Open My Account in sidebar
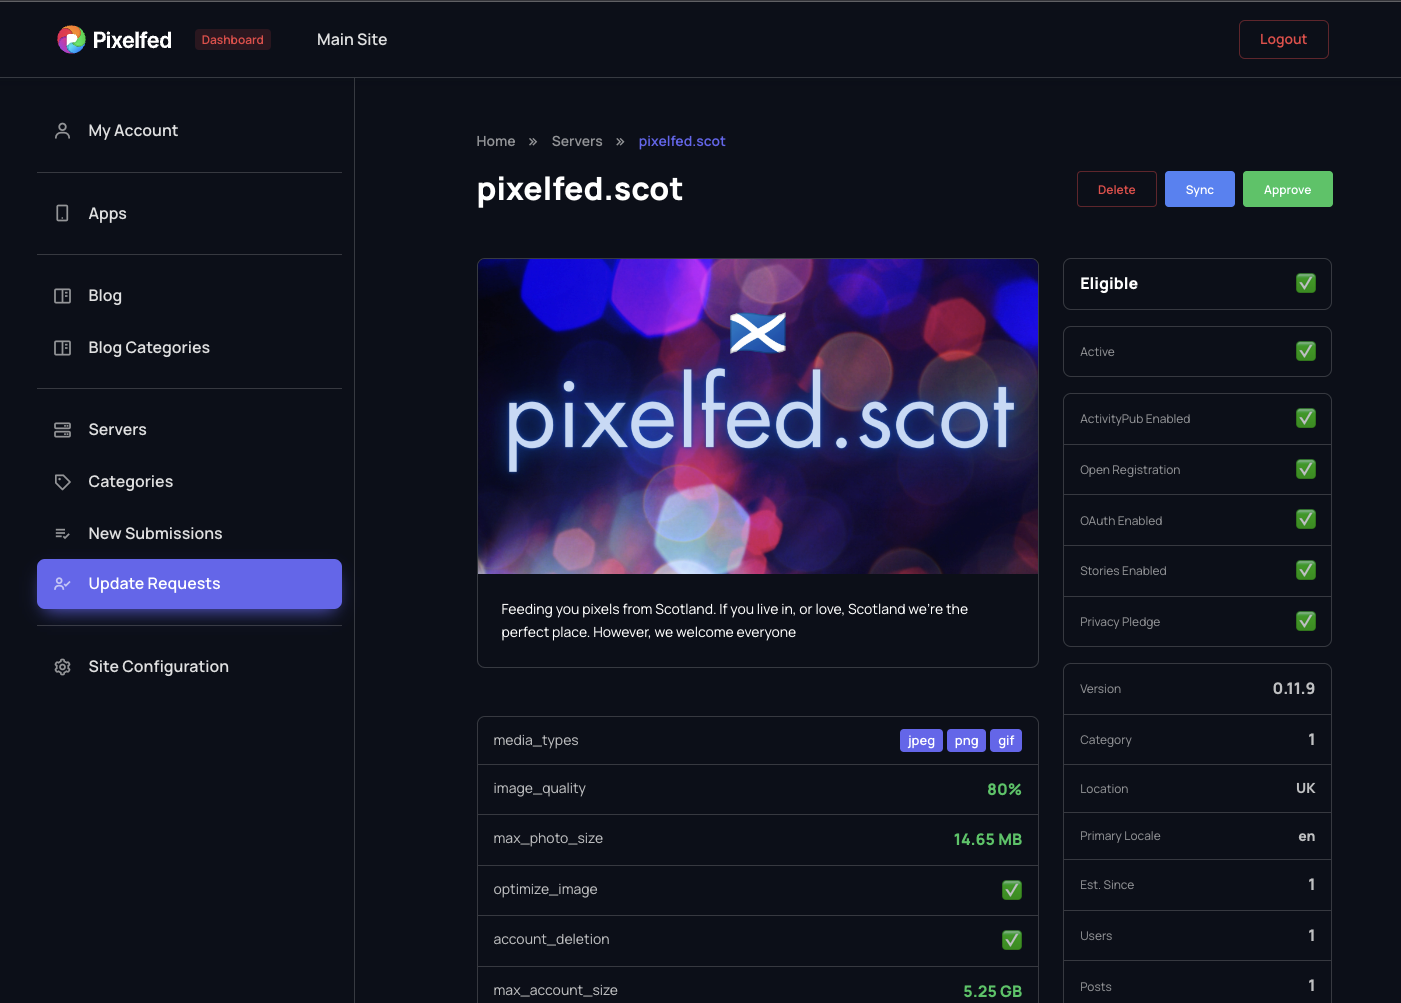The height and width of the screenshot is (1003, 1401). tap(189, 131)
